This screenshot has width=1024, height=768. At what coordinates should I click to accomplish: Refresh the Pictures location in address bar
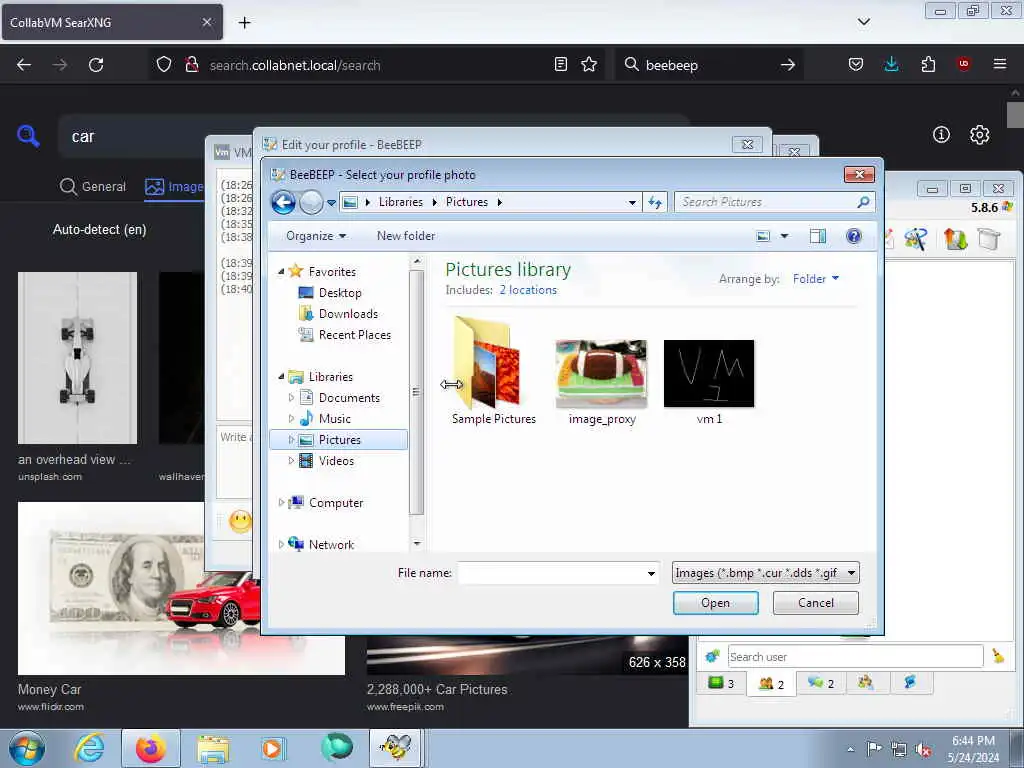pyautogui.click(x=654, y=202)
